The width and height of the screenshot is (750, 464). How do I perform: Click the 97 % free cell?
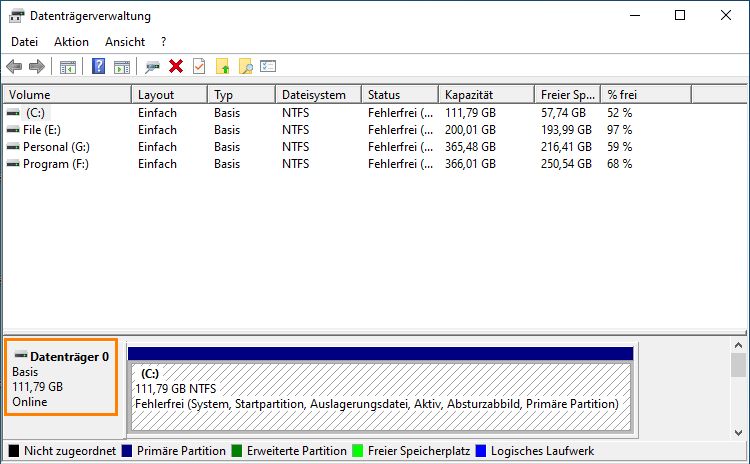coord(619,130)
